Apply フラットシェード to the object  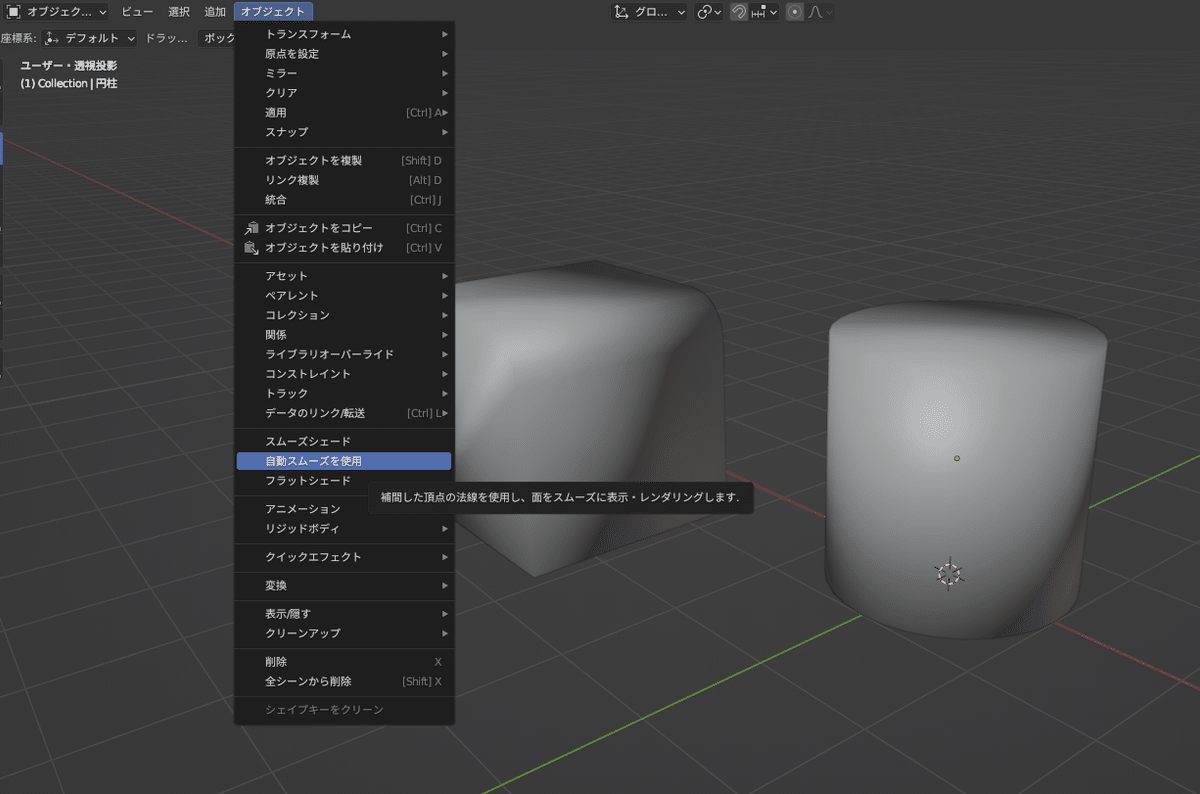click(x=344, y=481)
